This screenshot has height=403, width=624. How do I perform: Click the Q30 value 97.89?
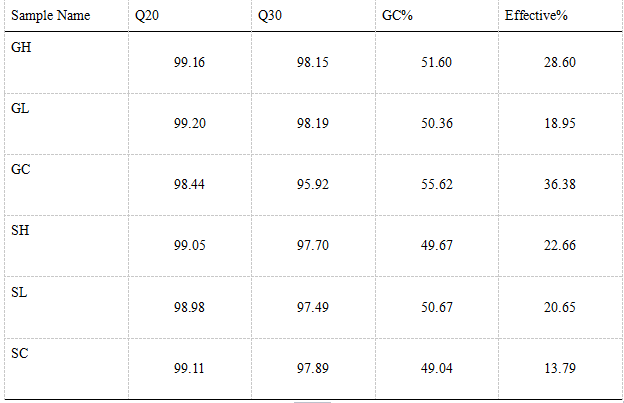point(313,368)
